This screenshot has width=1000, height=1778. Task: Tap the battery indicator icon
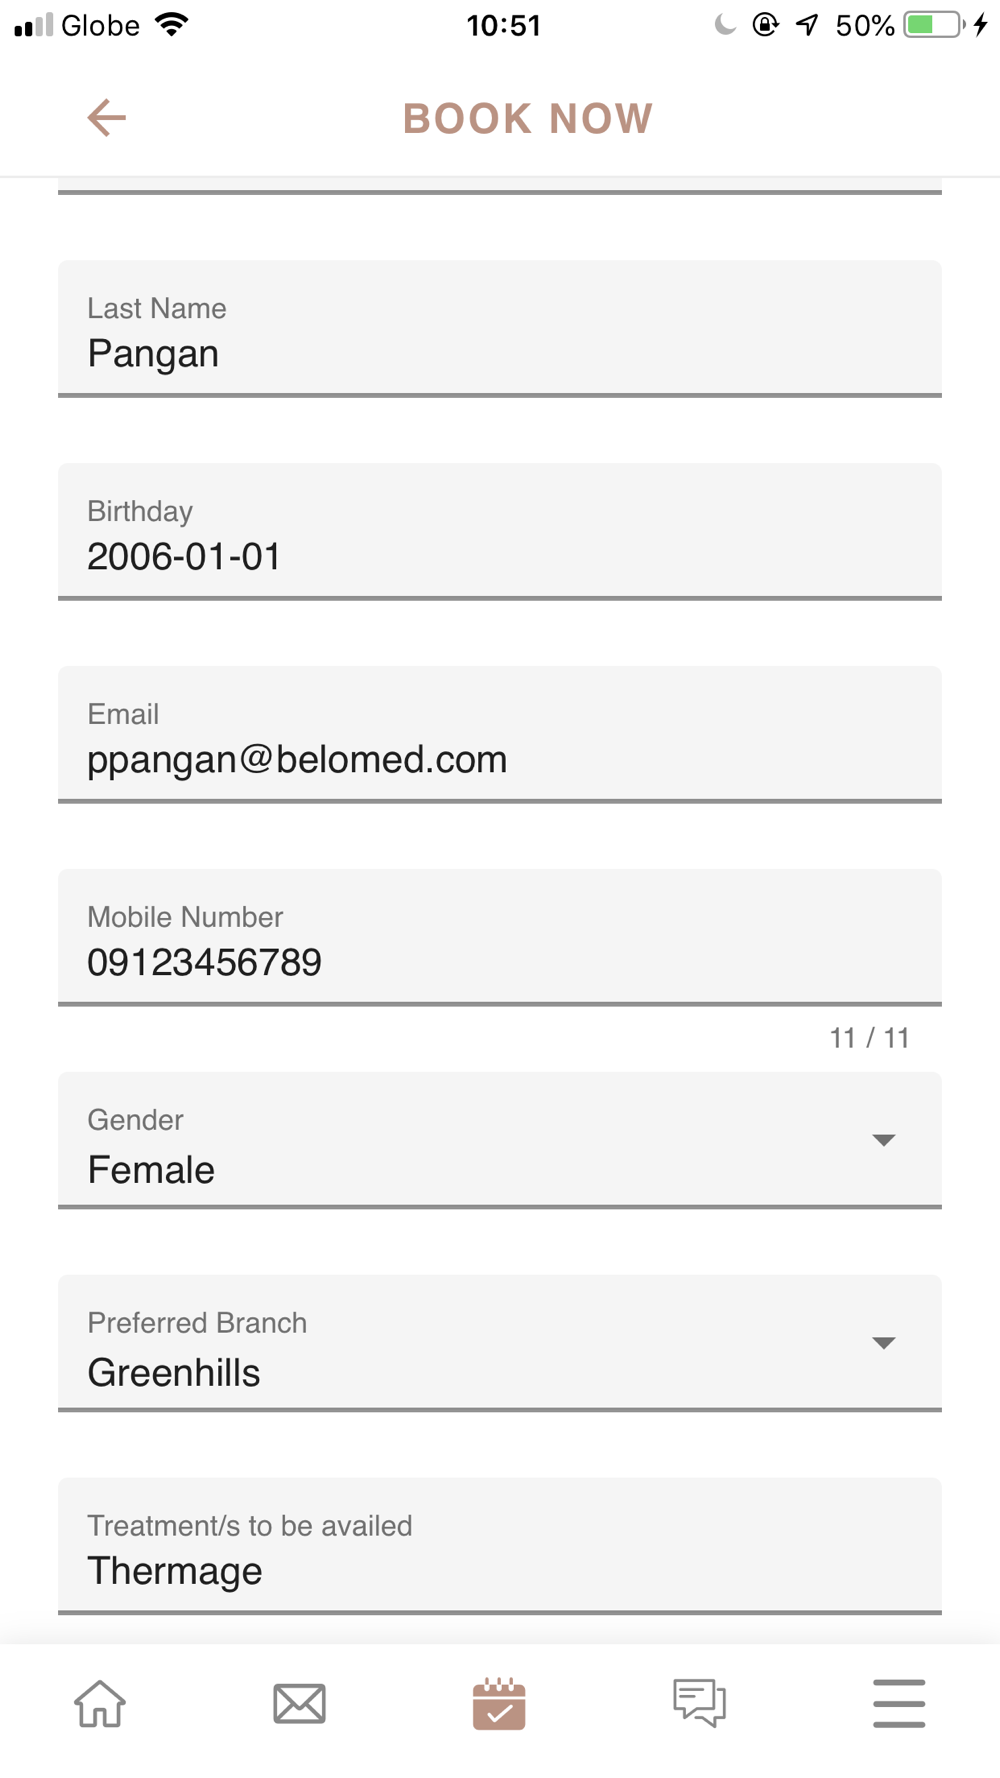click(934, 25)
